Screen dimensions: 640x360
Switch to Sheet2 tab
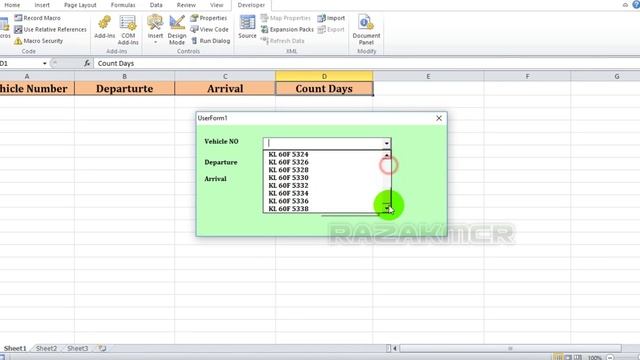pyautogui.click(x=46, y=349)
